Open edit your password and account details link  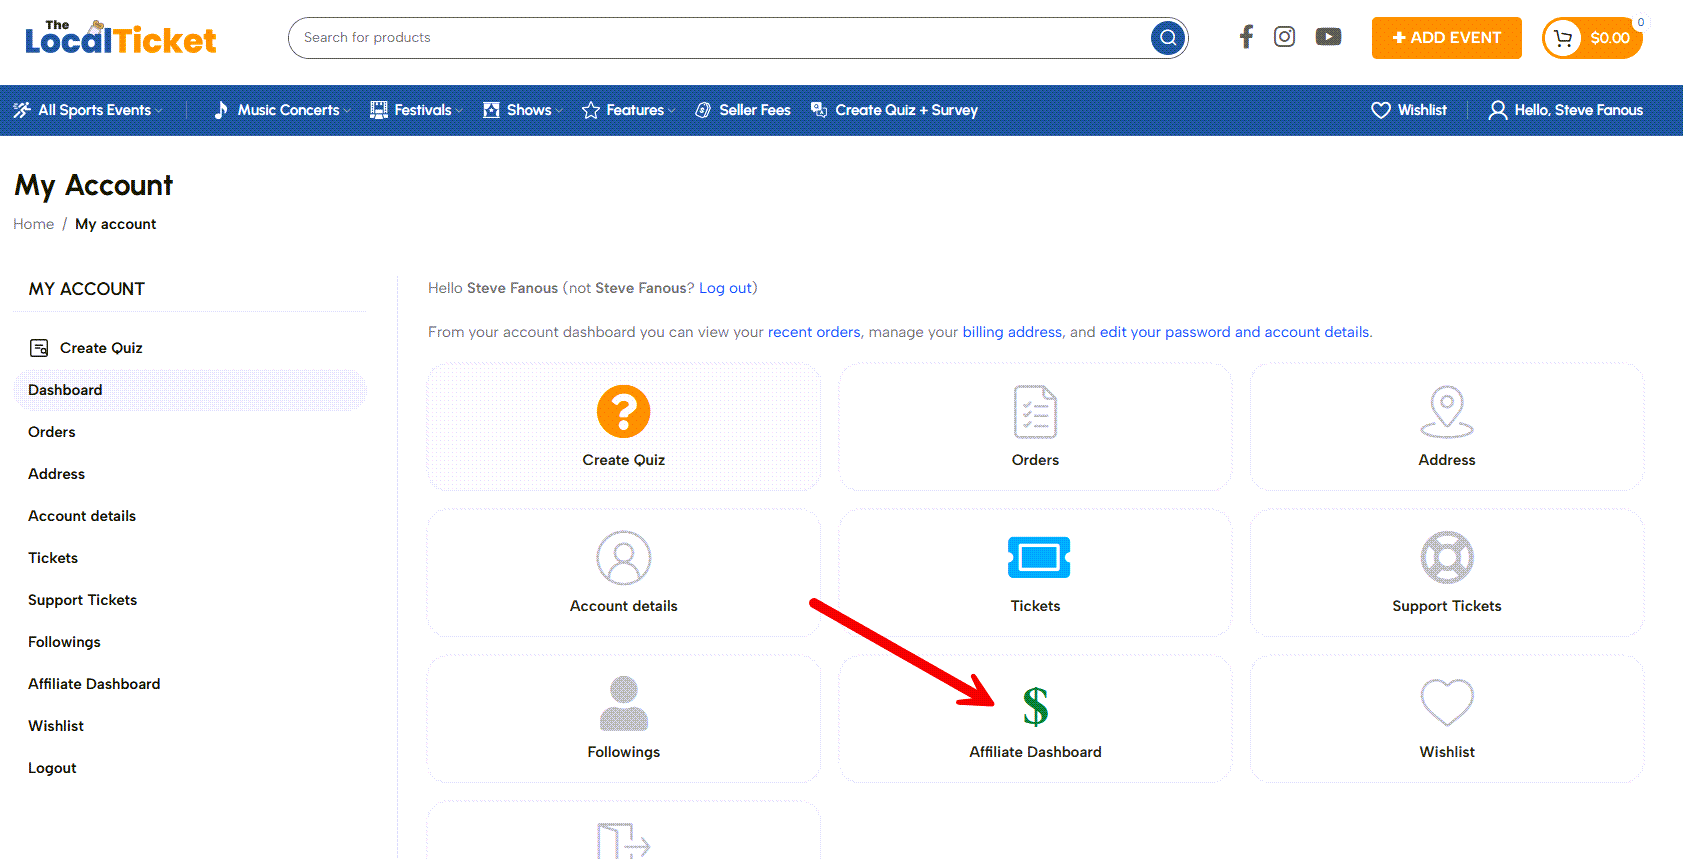(x=1234, y=332)
